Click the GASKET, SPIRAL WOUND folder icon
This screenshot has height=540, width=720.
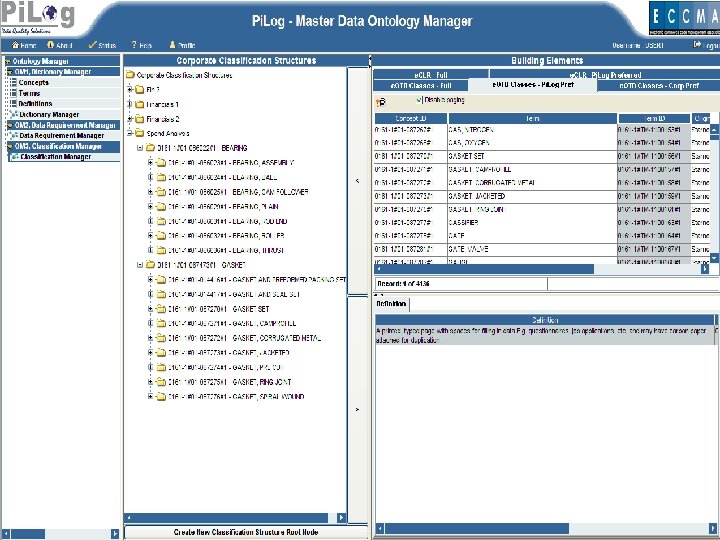tap(161, 396)
